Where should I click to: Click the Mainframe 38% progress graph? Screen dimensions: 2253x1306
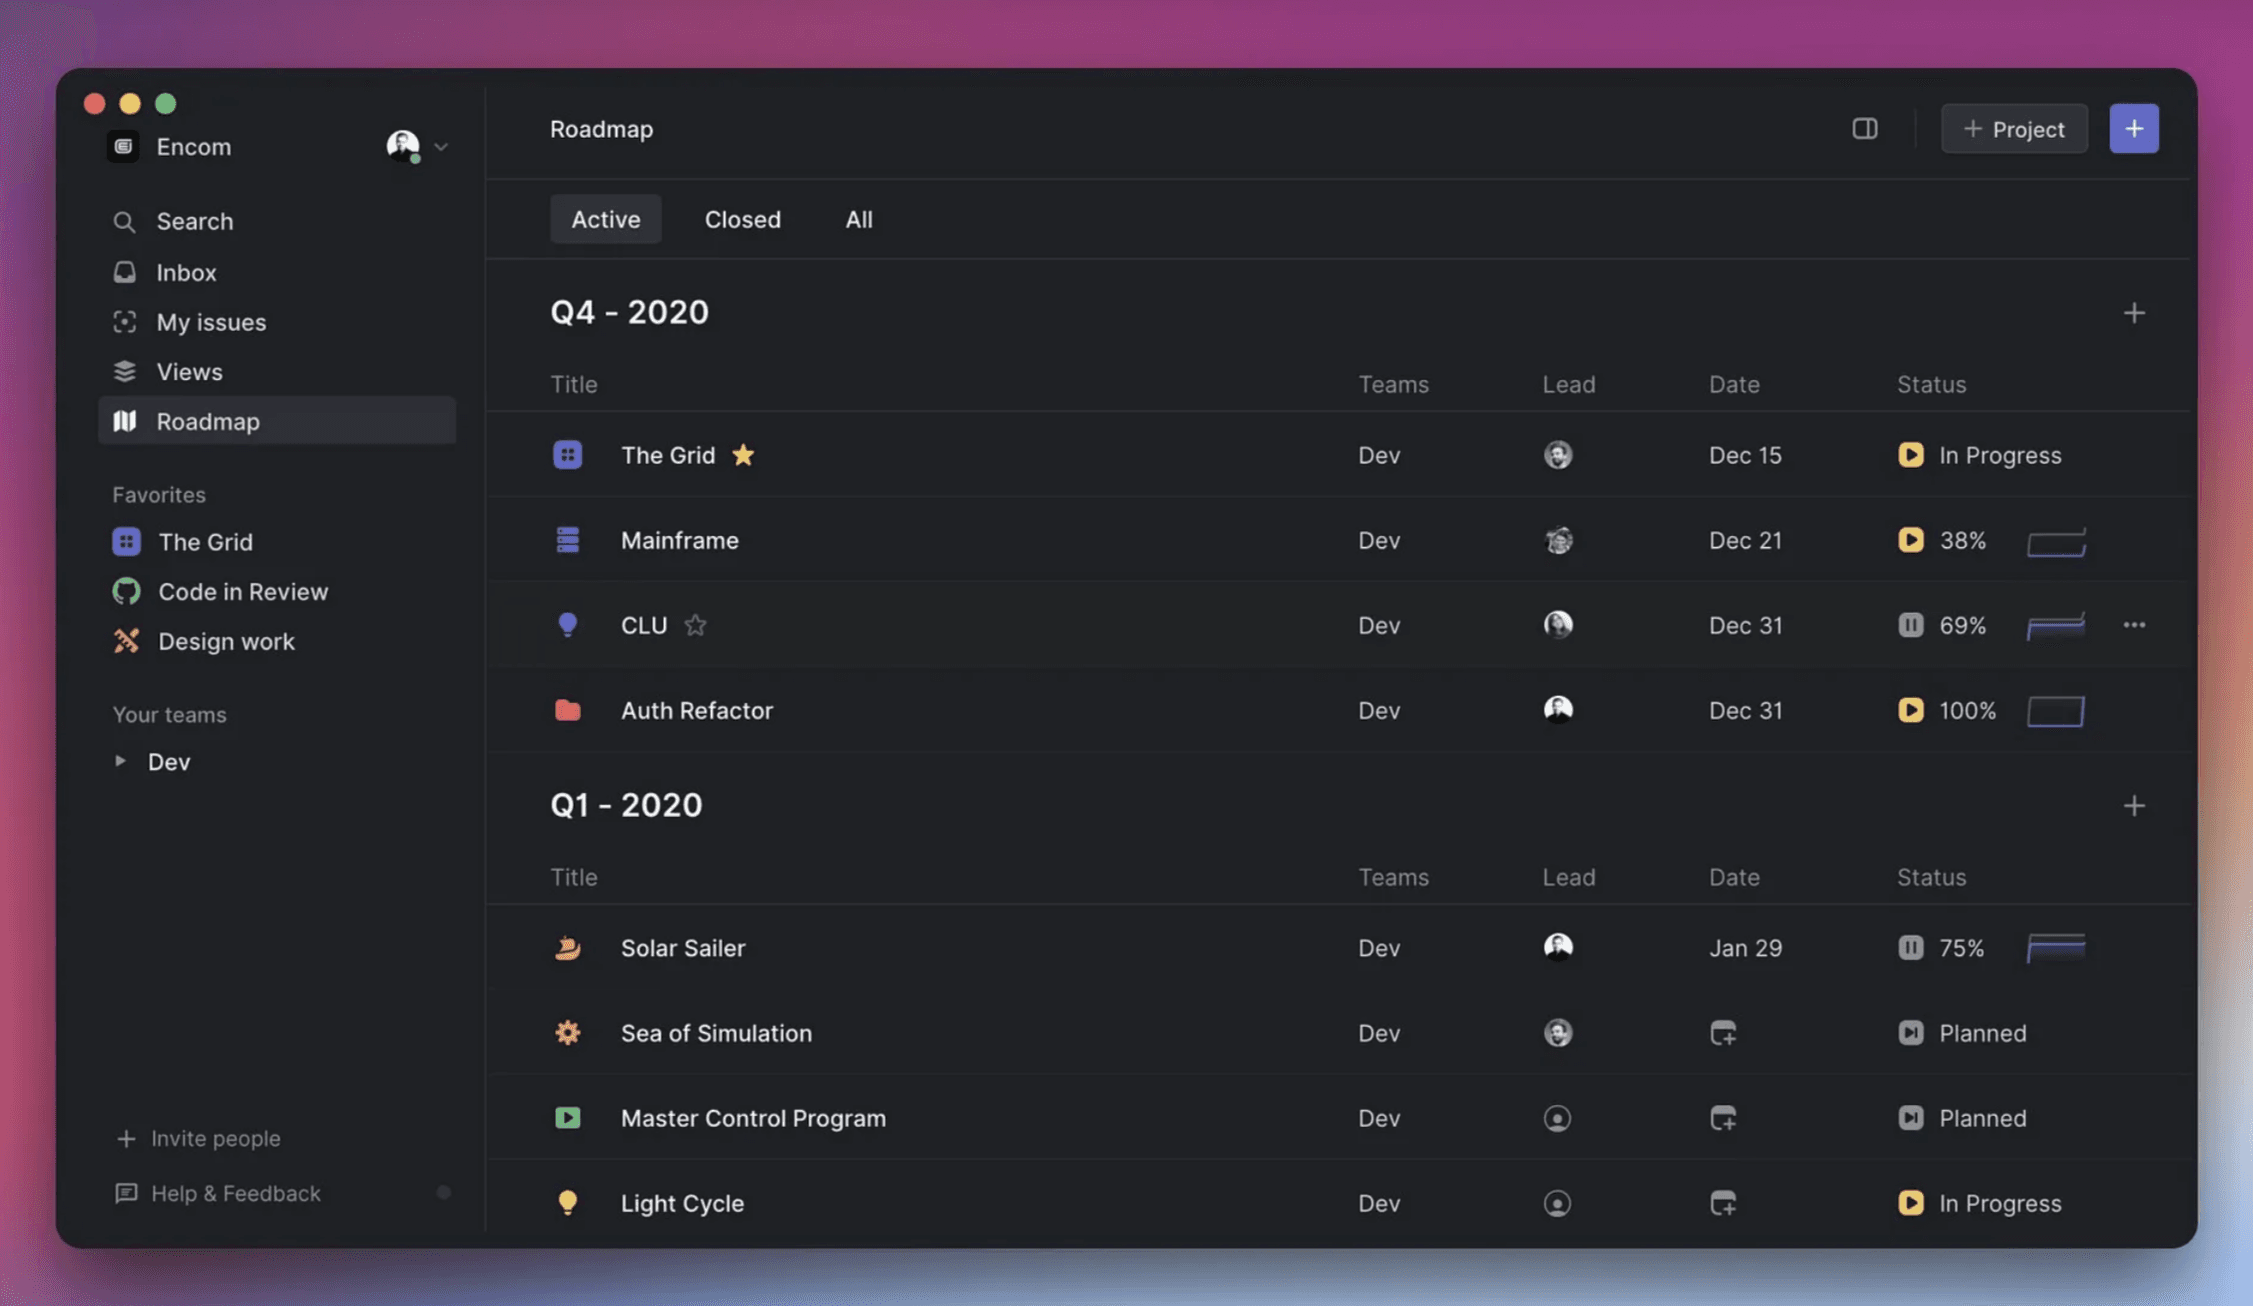[x=2055, y=542]
